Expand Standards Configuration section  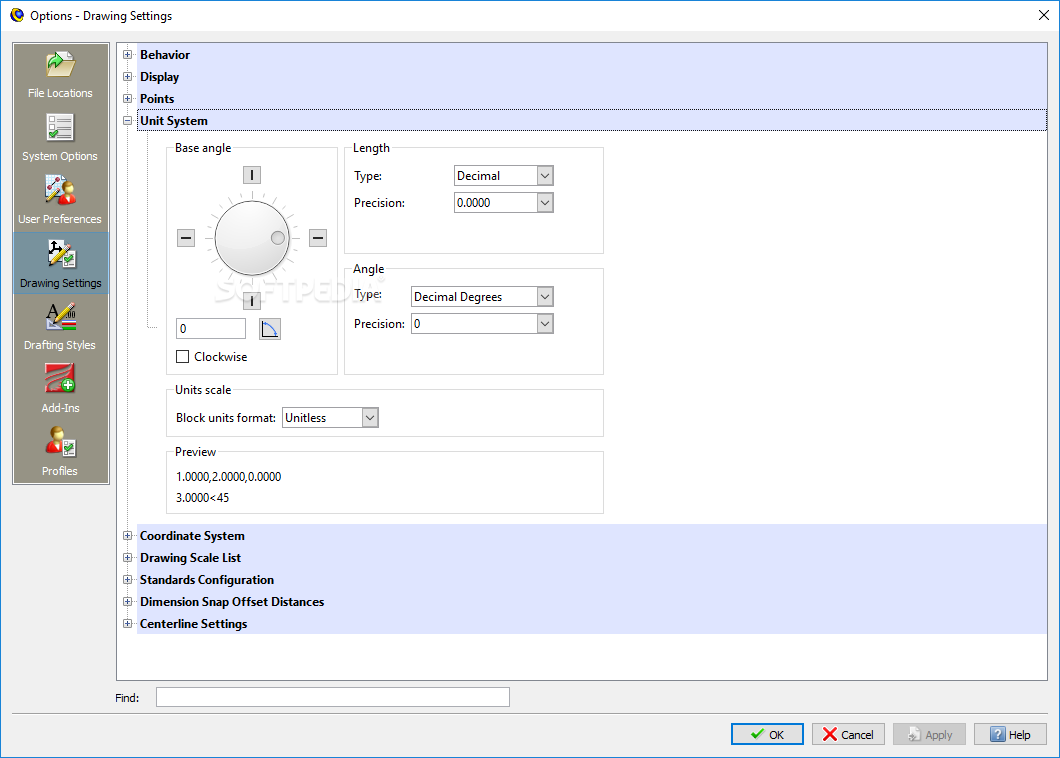pos(127,579)
